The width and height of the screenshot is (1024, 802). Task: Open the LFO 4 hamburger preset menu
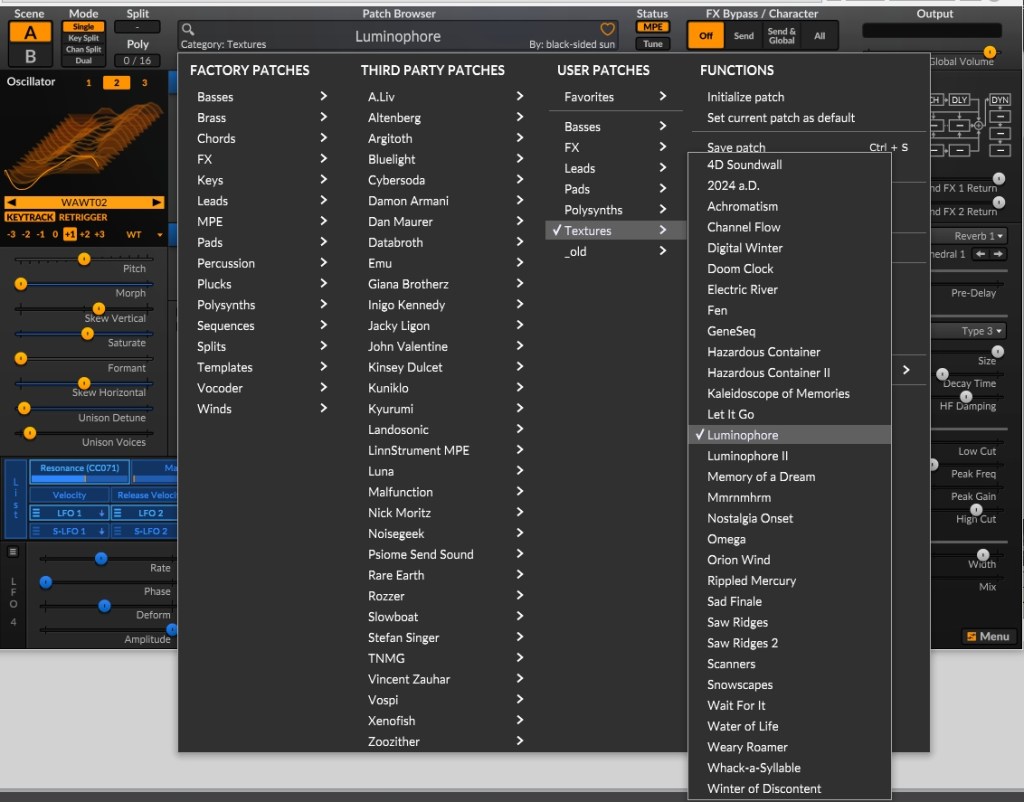(13, 551)
